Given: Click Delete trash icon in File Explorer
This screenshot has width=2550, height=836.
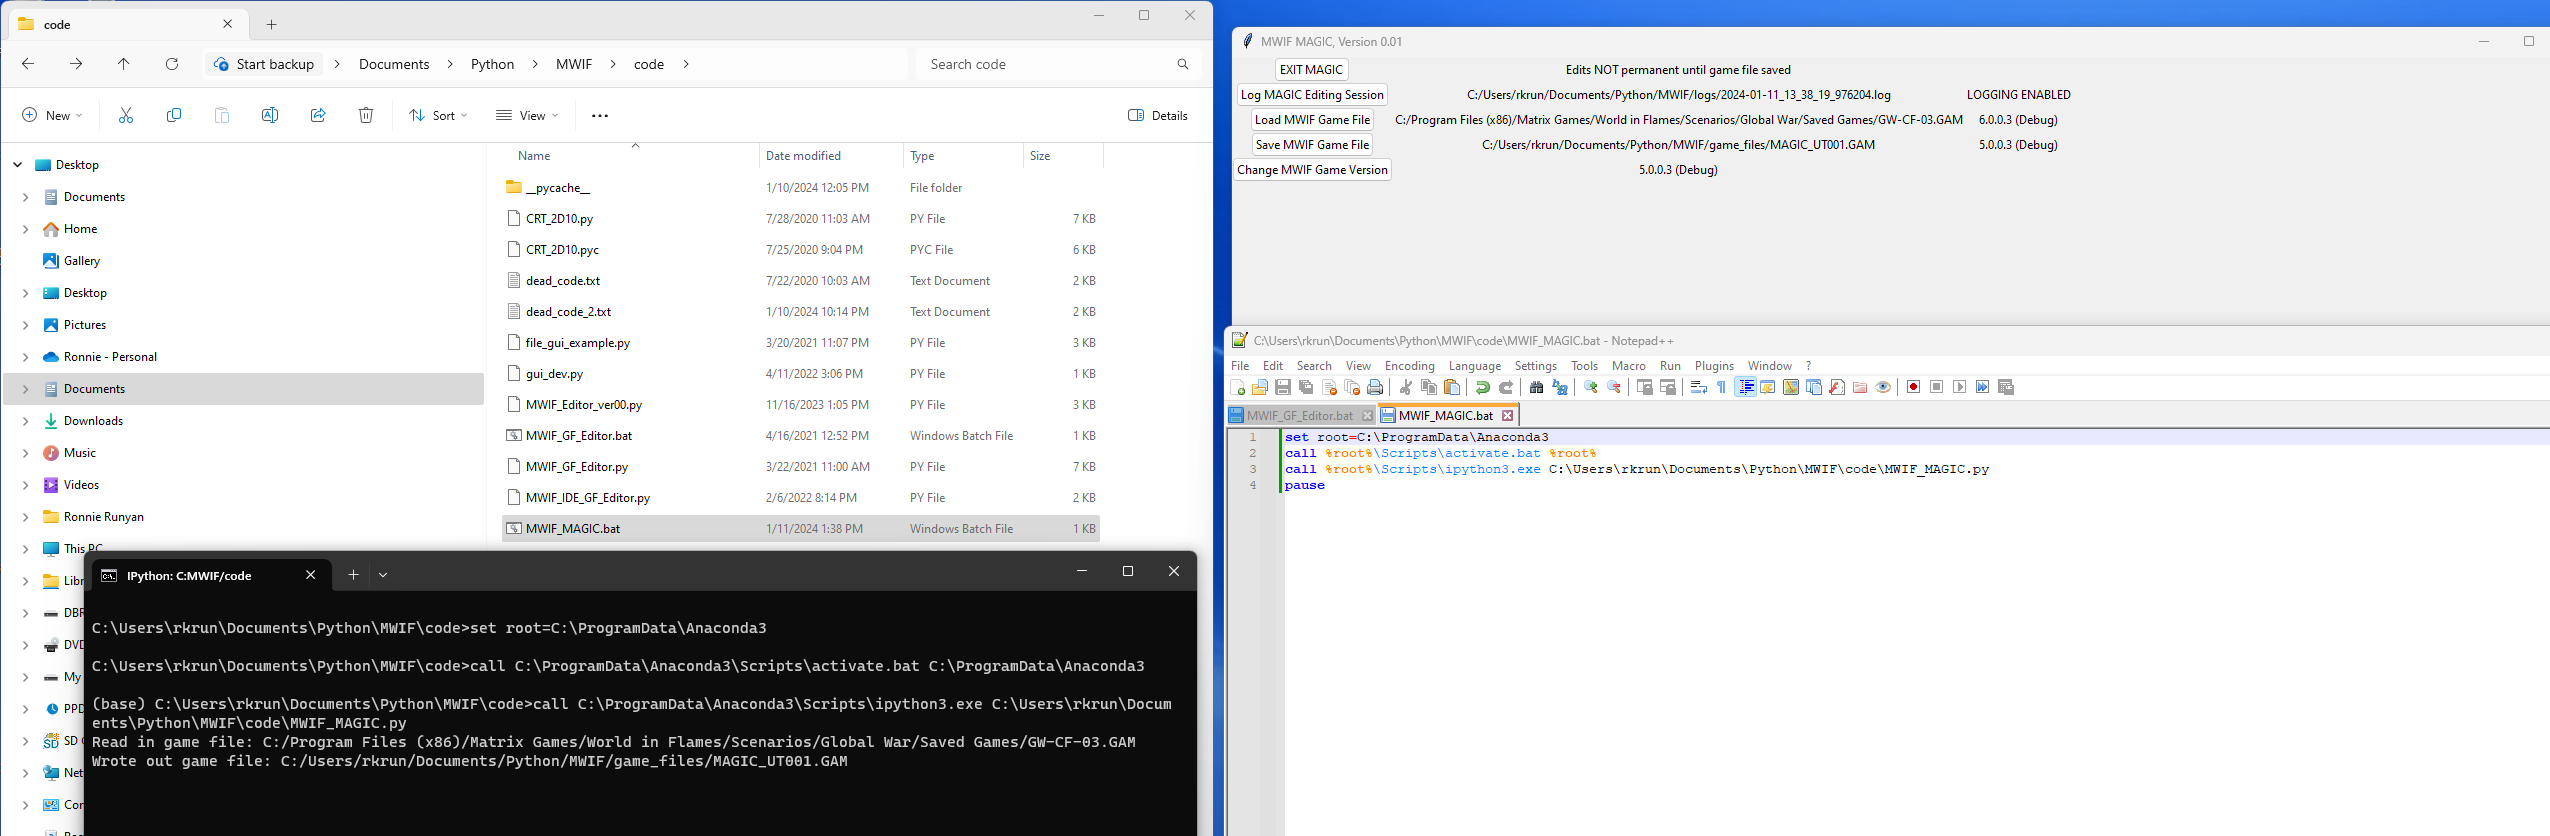Looking at the screenshot, I should click(366, 115).
